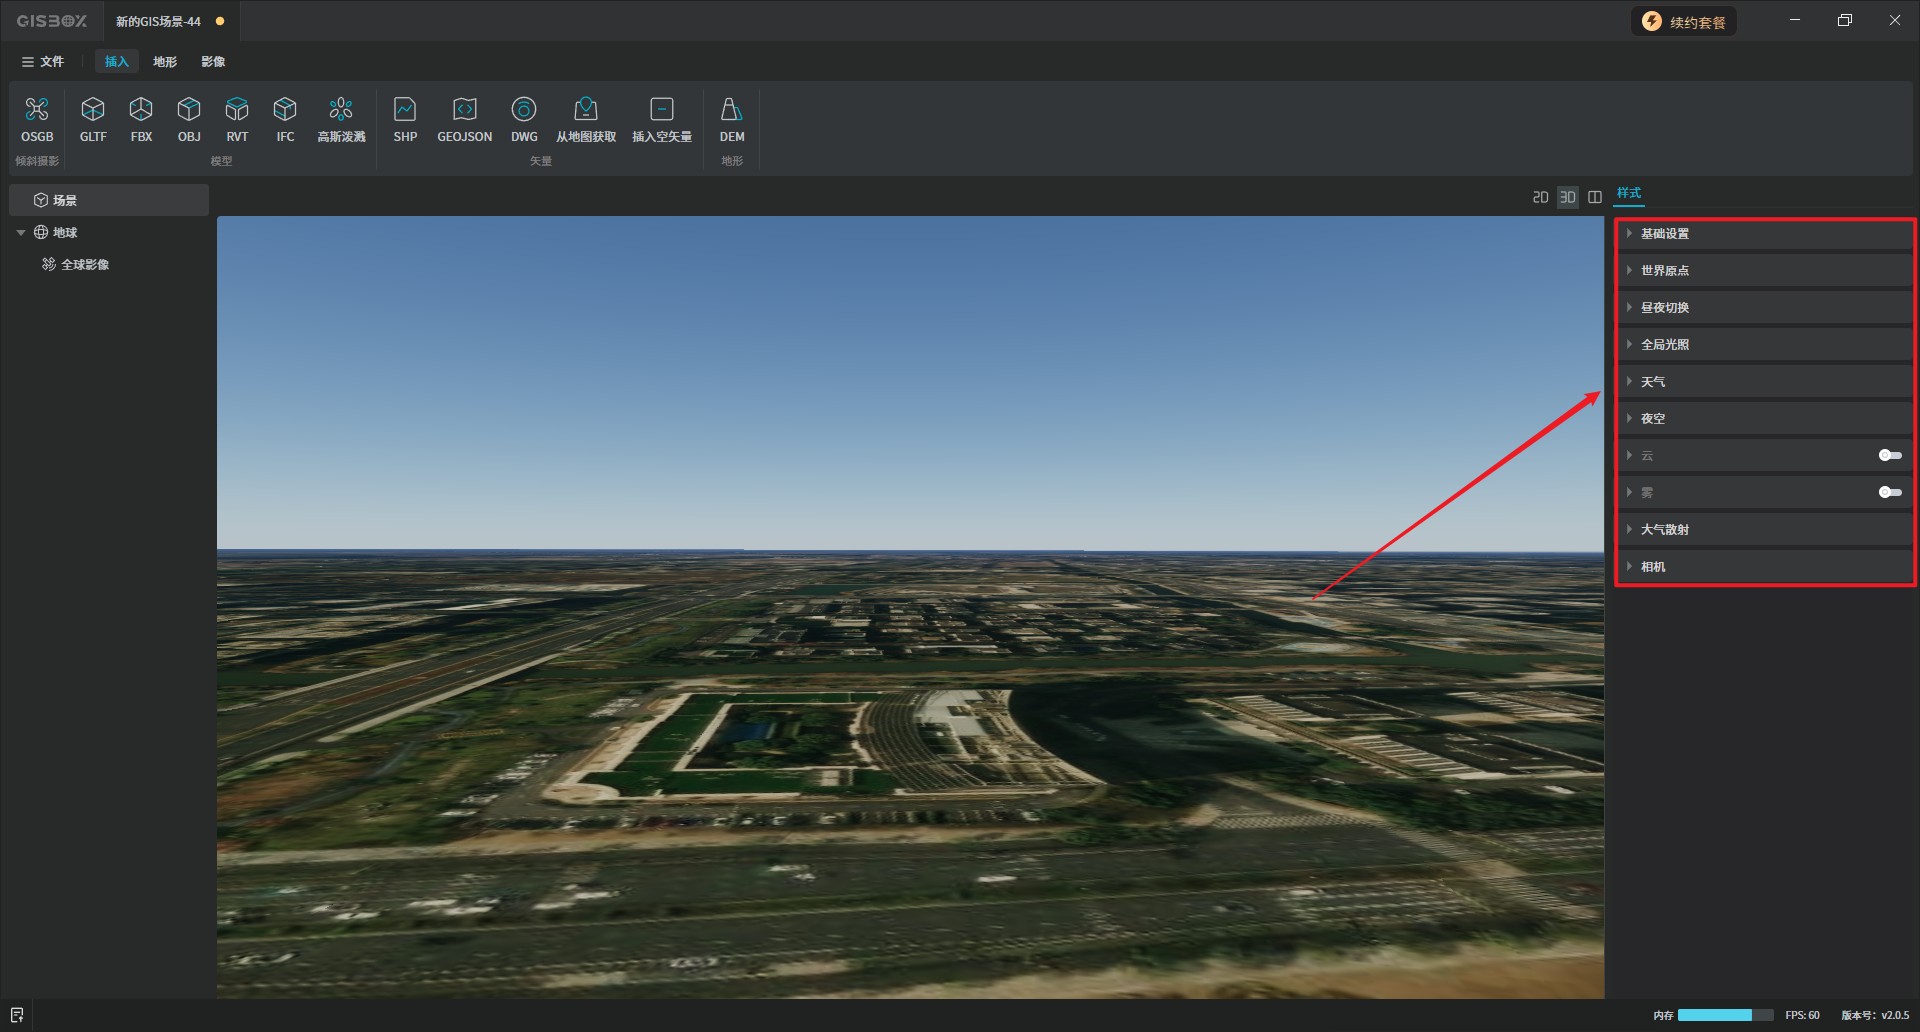The width and height of the screenshot is (1920, 1032).
Task: Turn on the 雾 fog switch
Action: (x=1889, y=492)
